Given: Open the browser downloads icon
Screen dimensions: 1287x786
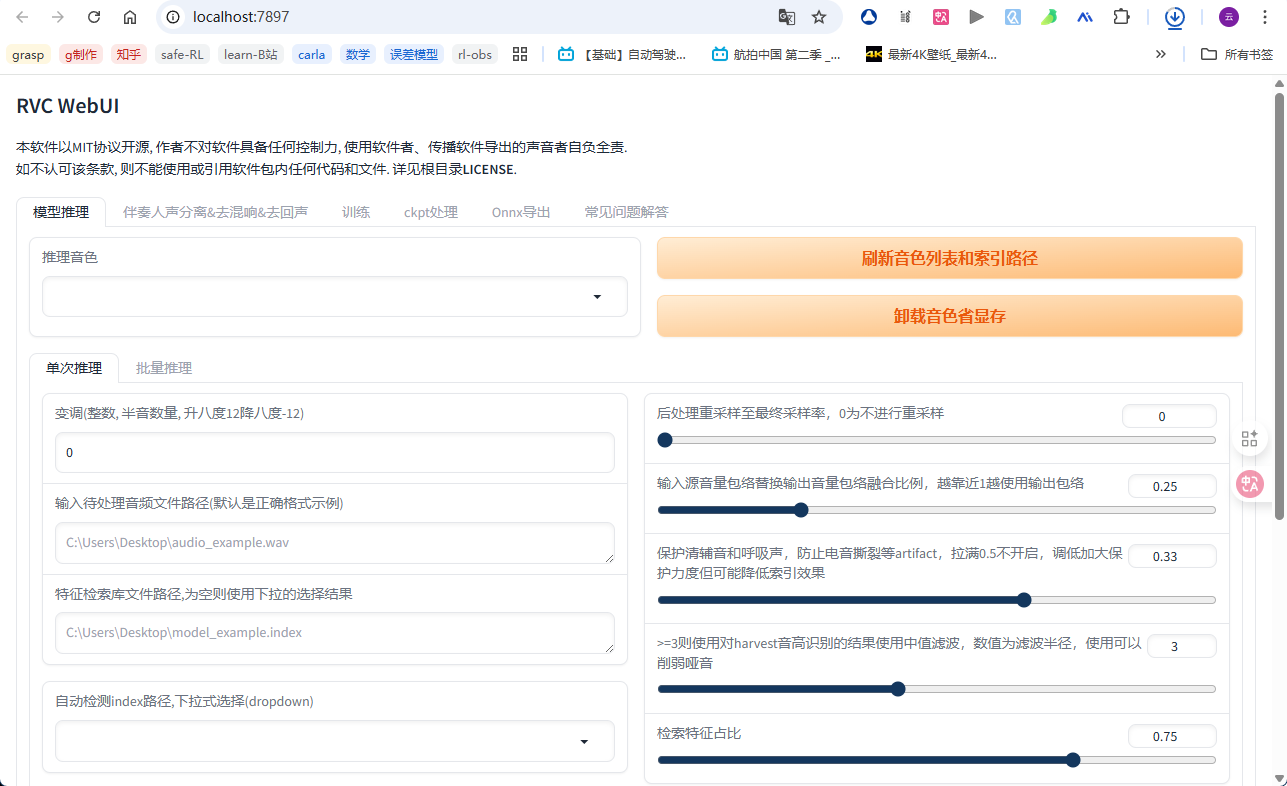Looking at the screenshot, I should click(x=1175, y=17).
